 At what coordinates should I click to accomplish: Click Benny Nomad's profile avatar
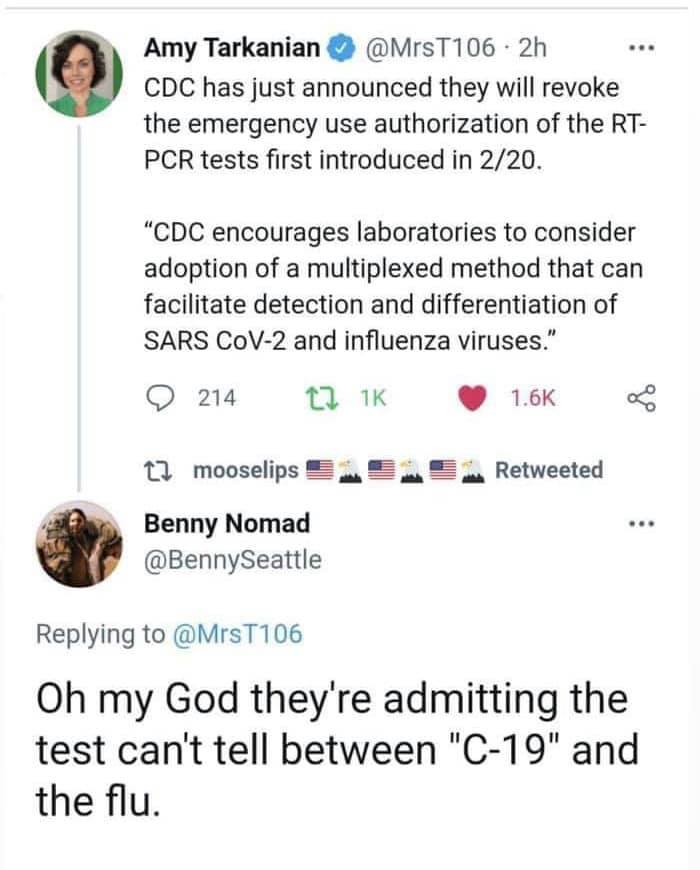[x=79, y=544]
